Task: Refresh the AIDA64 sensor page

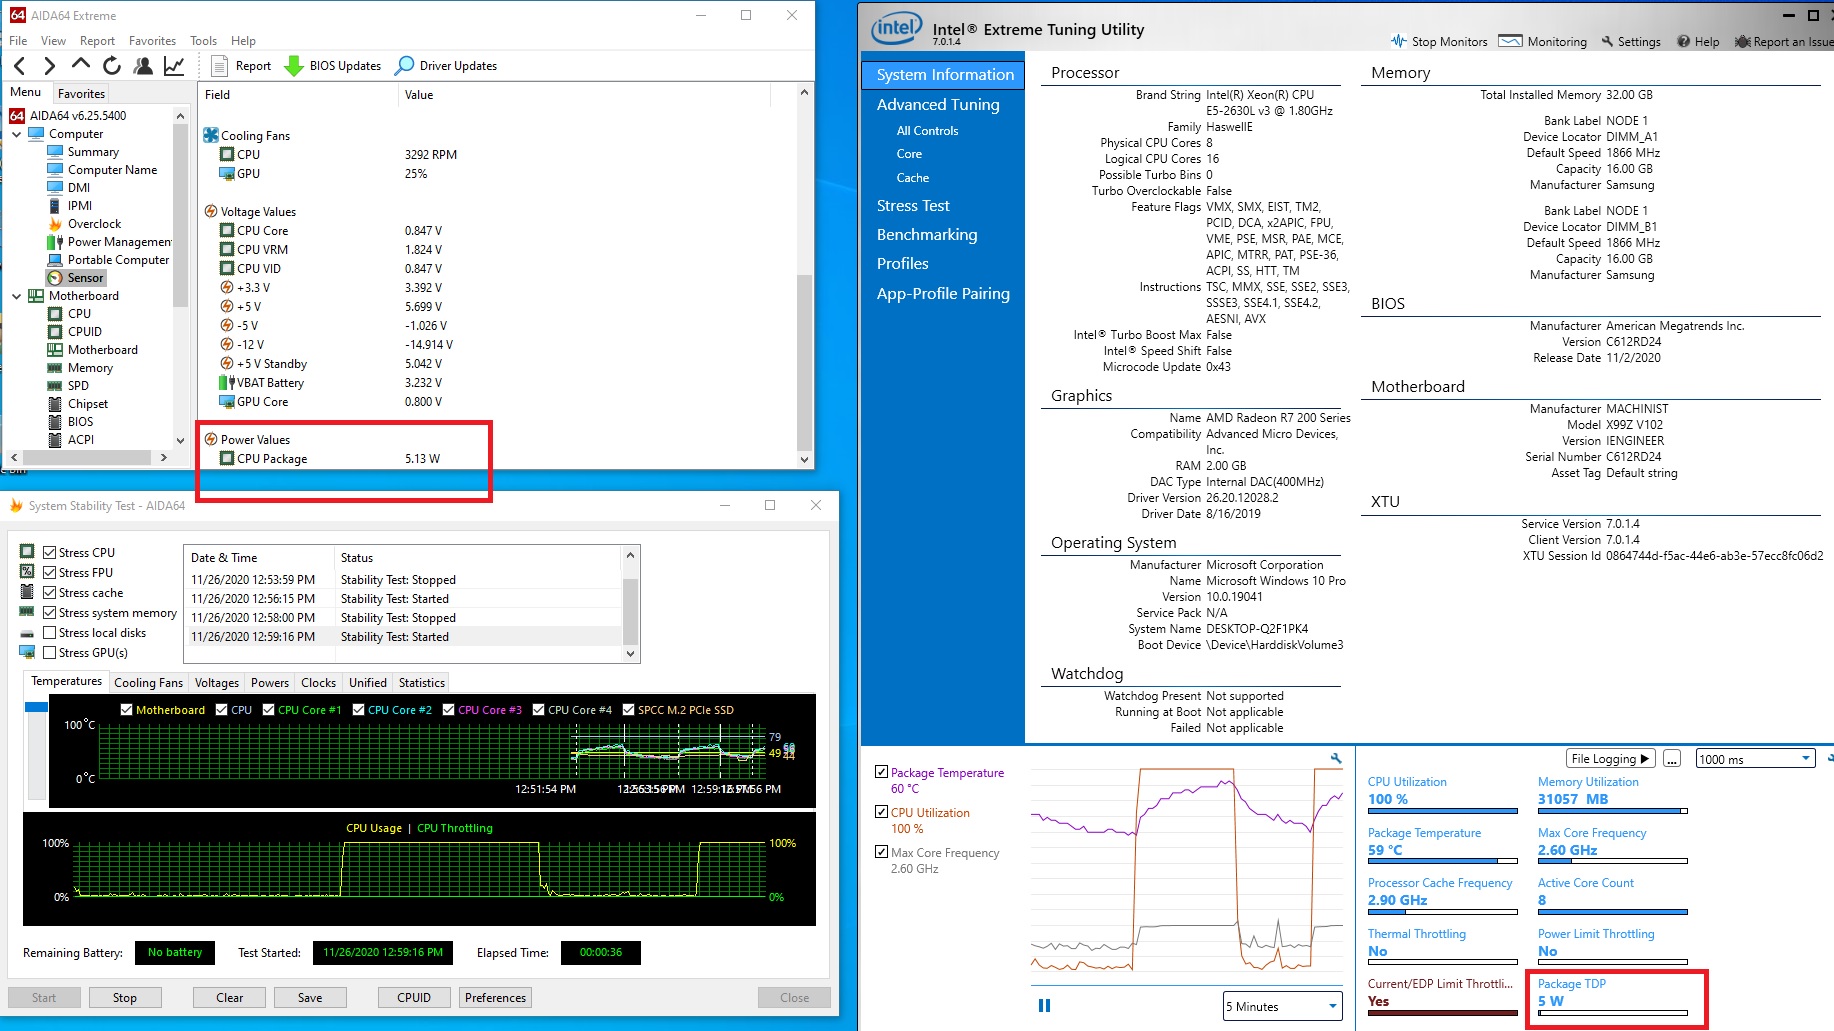Action: 112,66
